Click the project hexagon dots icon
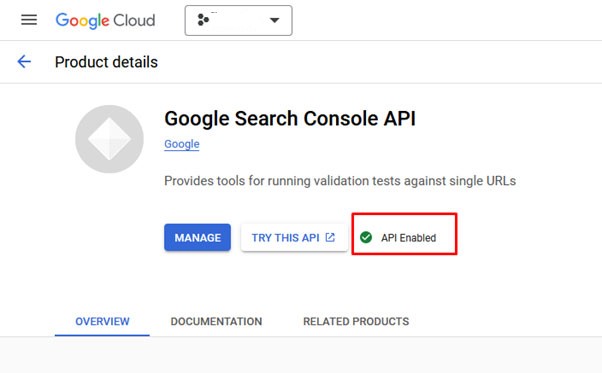The height and width of the screenshot is (373, 602). (203, 20)
